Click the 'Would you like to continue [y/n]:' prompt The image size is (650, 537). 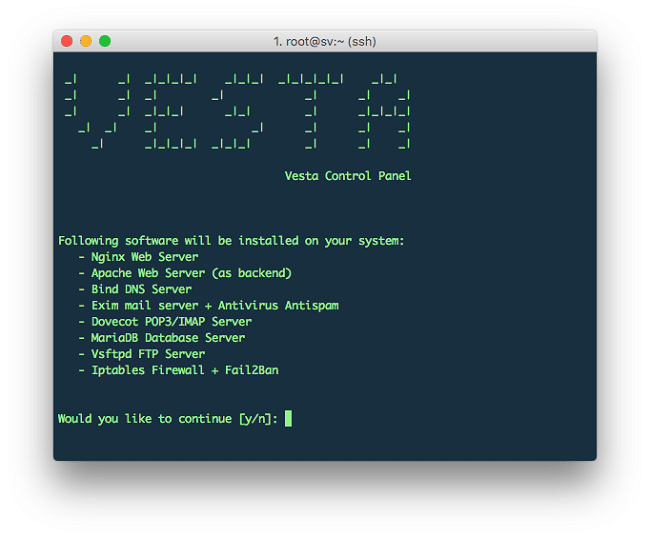(x=168, y=419)
